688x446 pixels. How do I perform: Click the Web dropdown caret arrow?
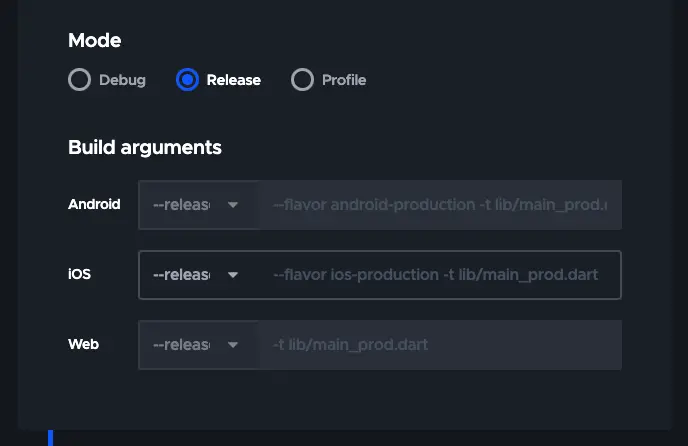click(x=233, y=345)
